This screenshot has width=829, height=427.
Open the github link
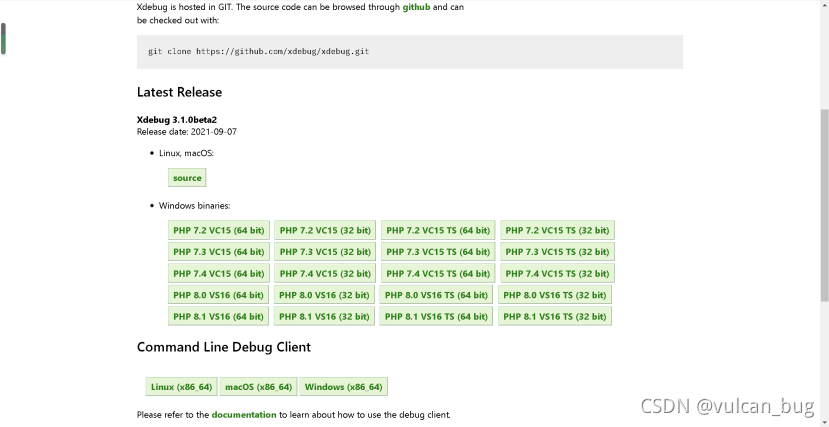417,7
